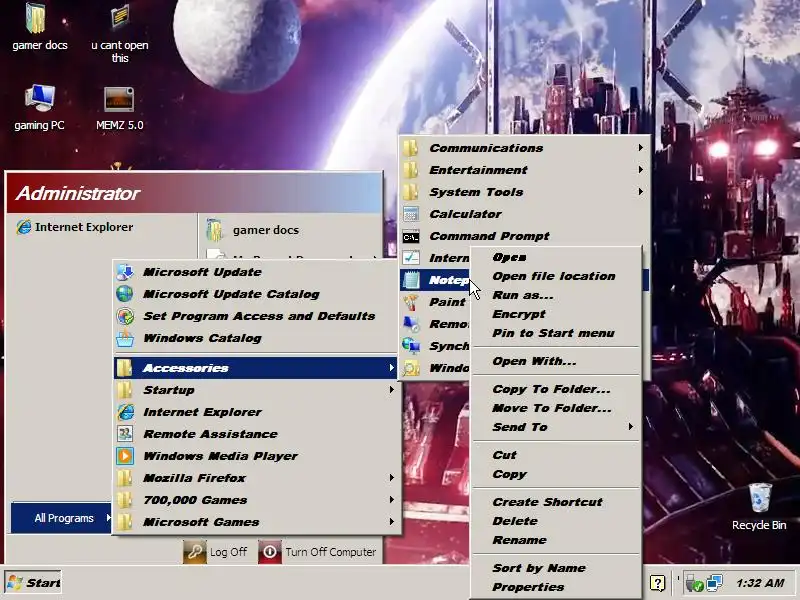Viewport: 800px width, 600px height.
Task: Click the safely remove hardware tray icon
Action: coord(694,583)
